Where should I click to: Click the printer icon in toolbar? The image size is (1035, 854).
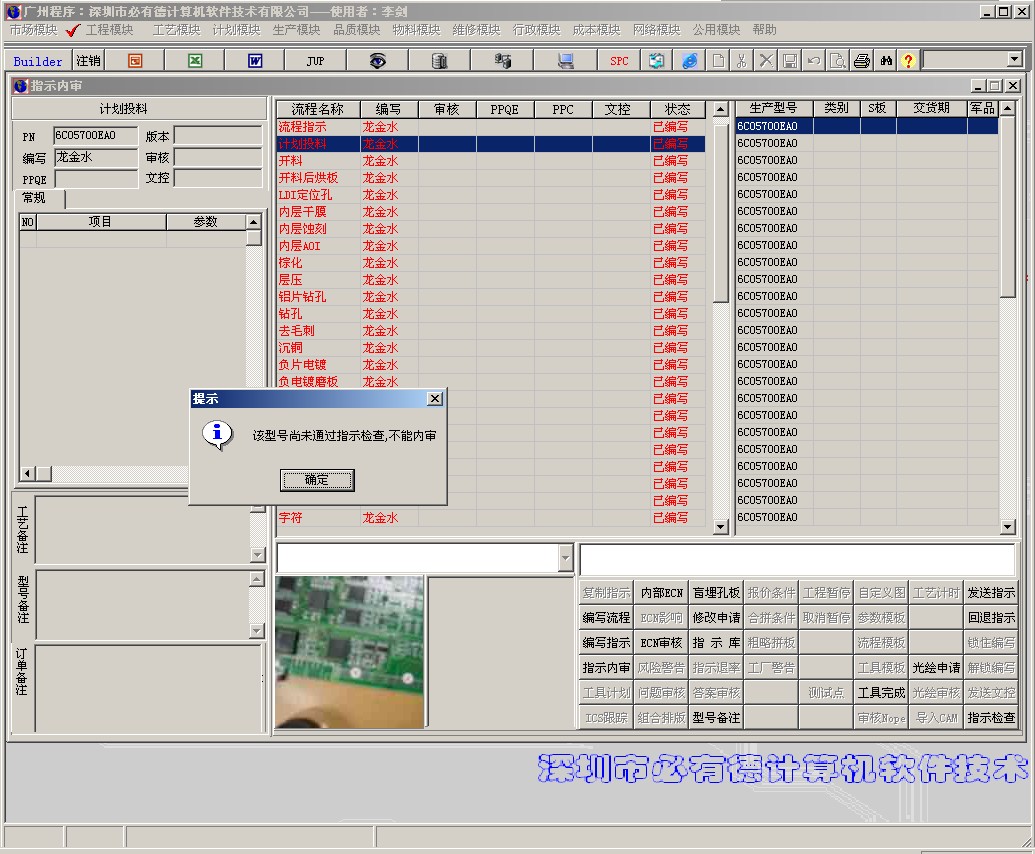tap(861, 61)
